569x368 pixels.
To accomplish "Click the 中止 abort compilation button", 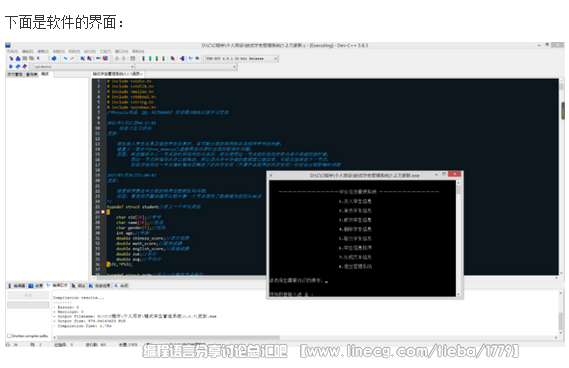I will [28, 296].
